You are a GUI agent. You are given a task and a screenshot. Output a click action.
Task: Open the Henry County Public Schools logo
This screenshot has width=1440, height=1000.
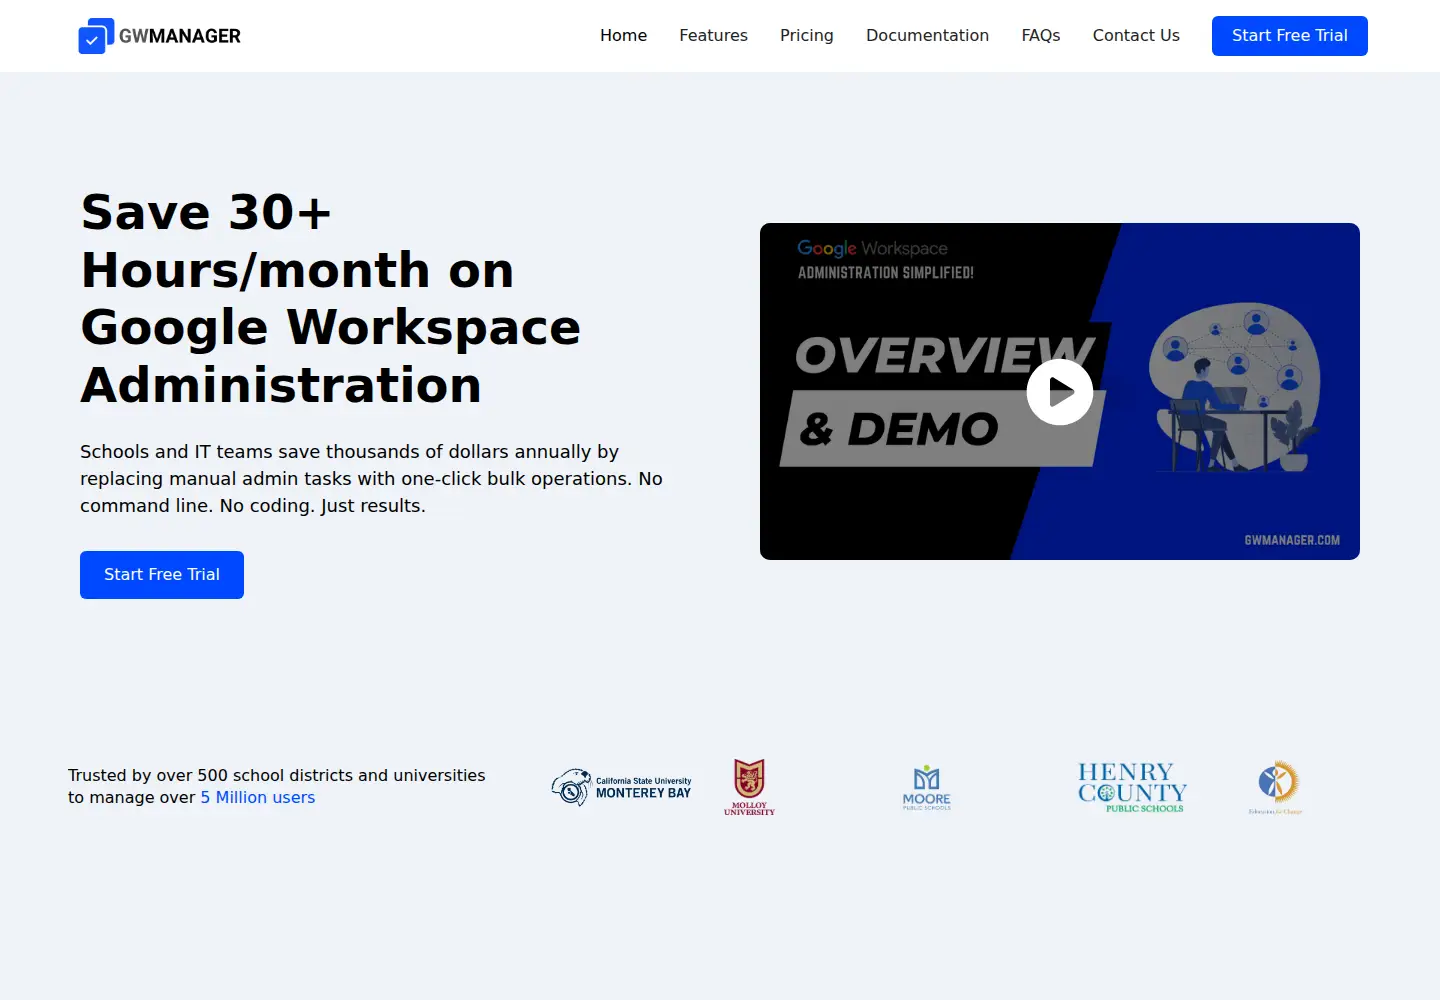1132,787
